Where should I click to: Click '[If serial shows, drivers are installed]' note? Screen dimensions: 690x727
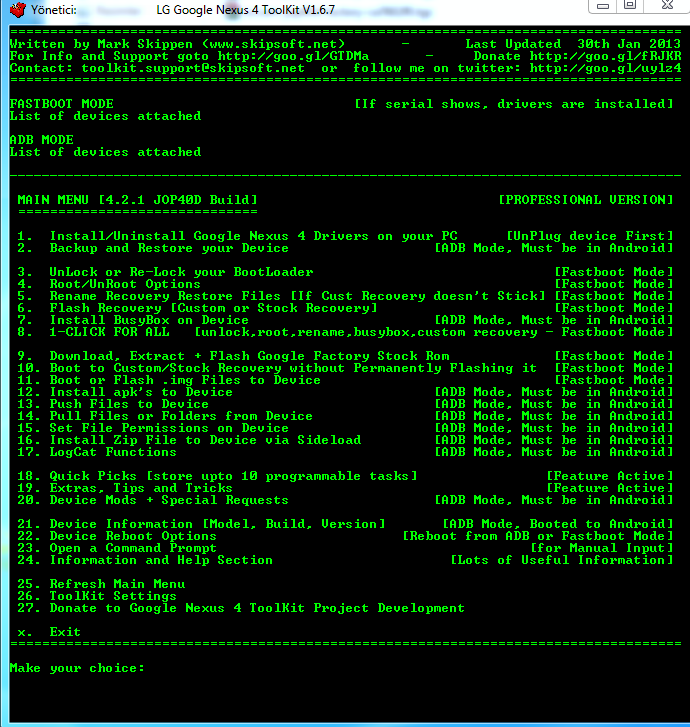(514, 104)
